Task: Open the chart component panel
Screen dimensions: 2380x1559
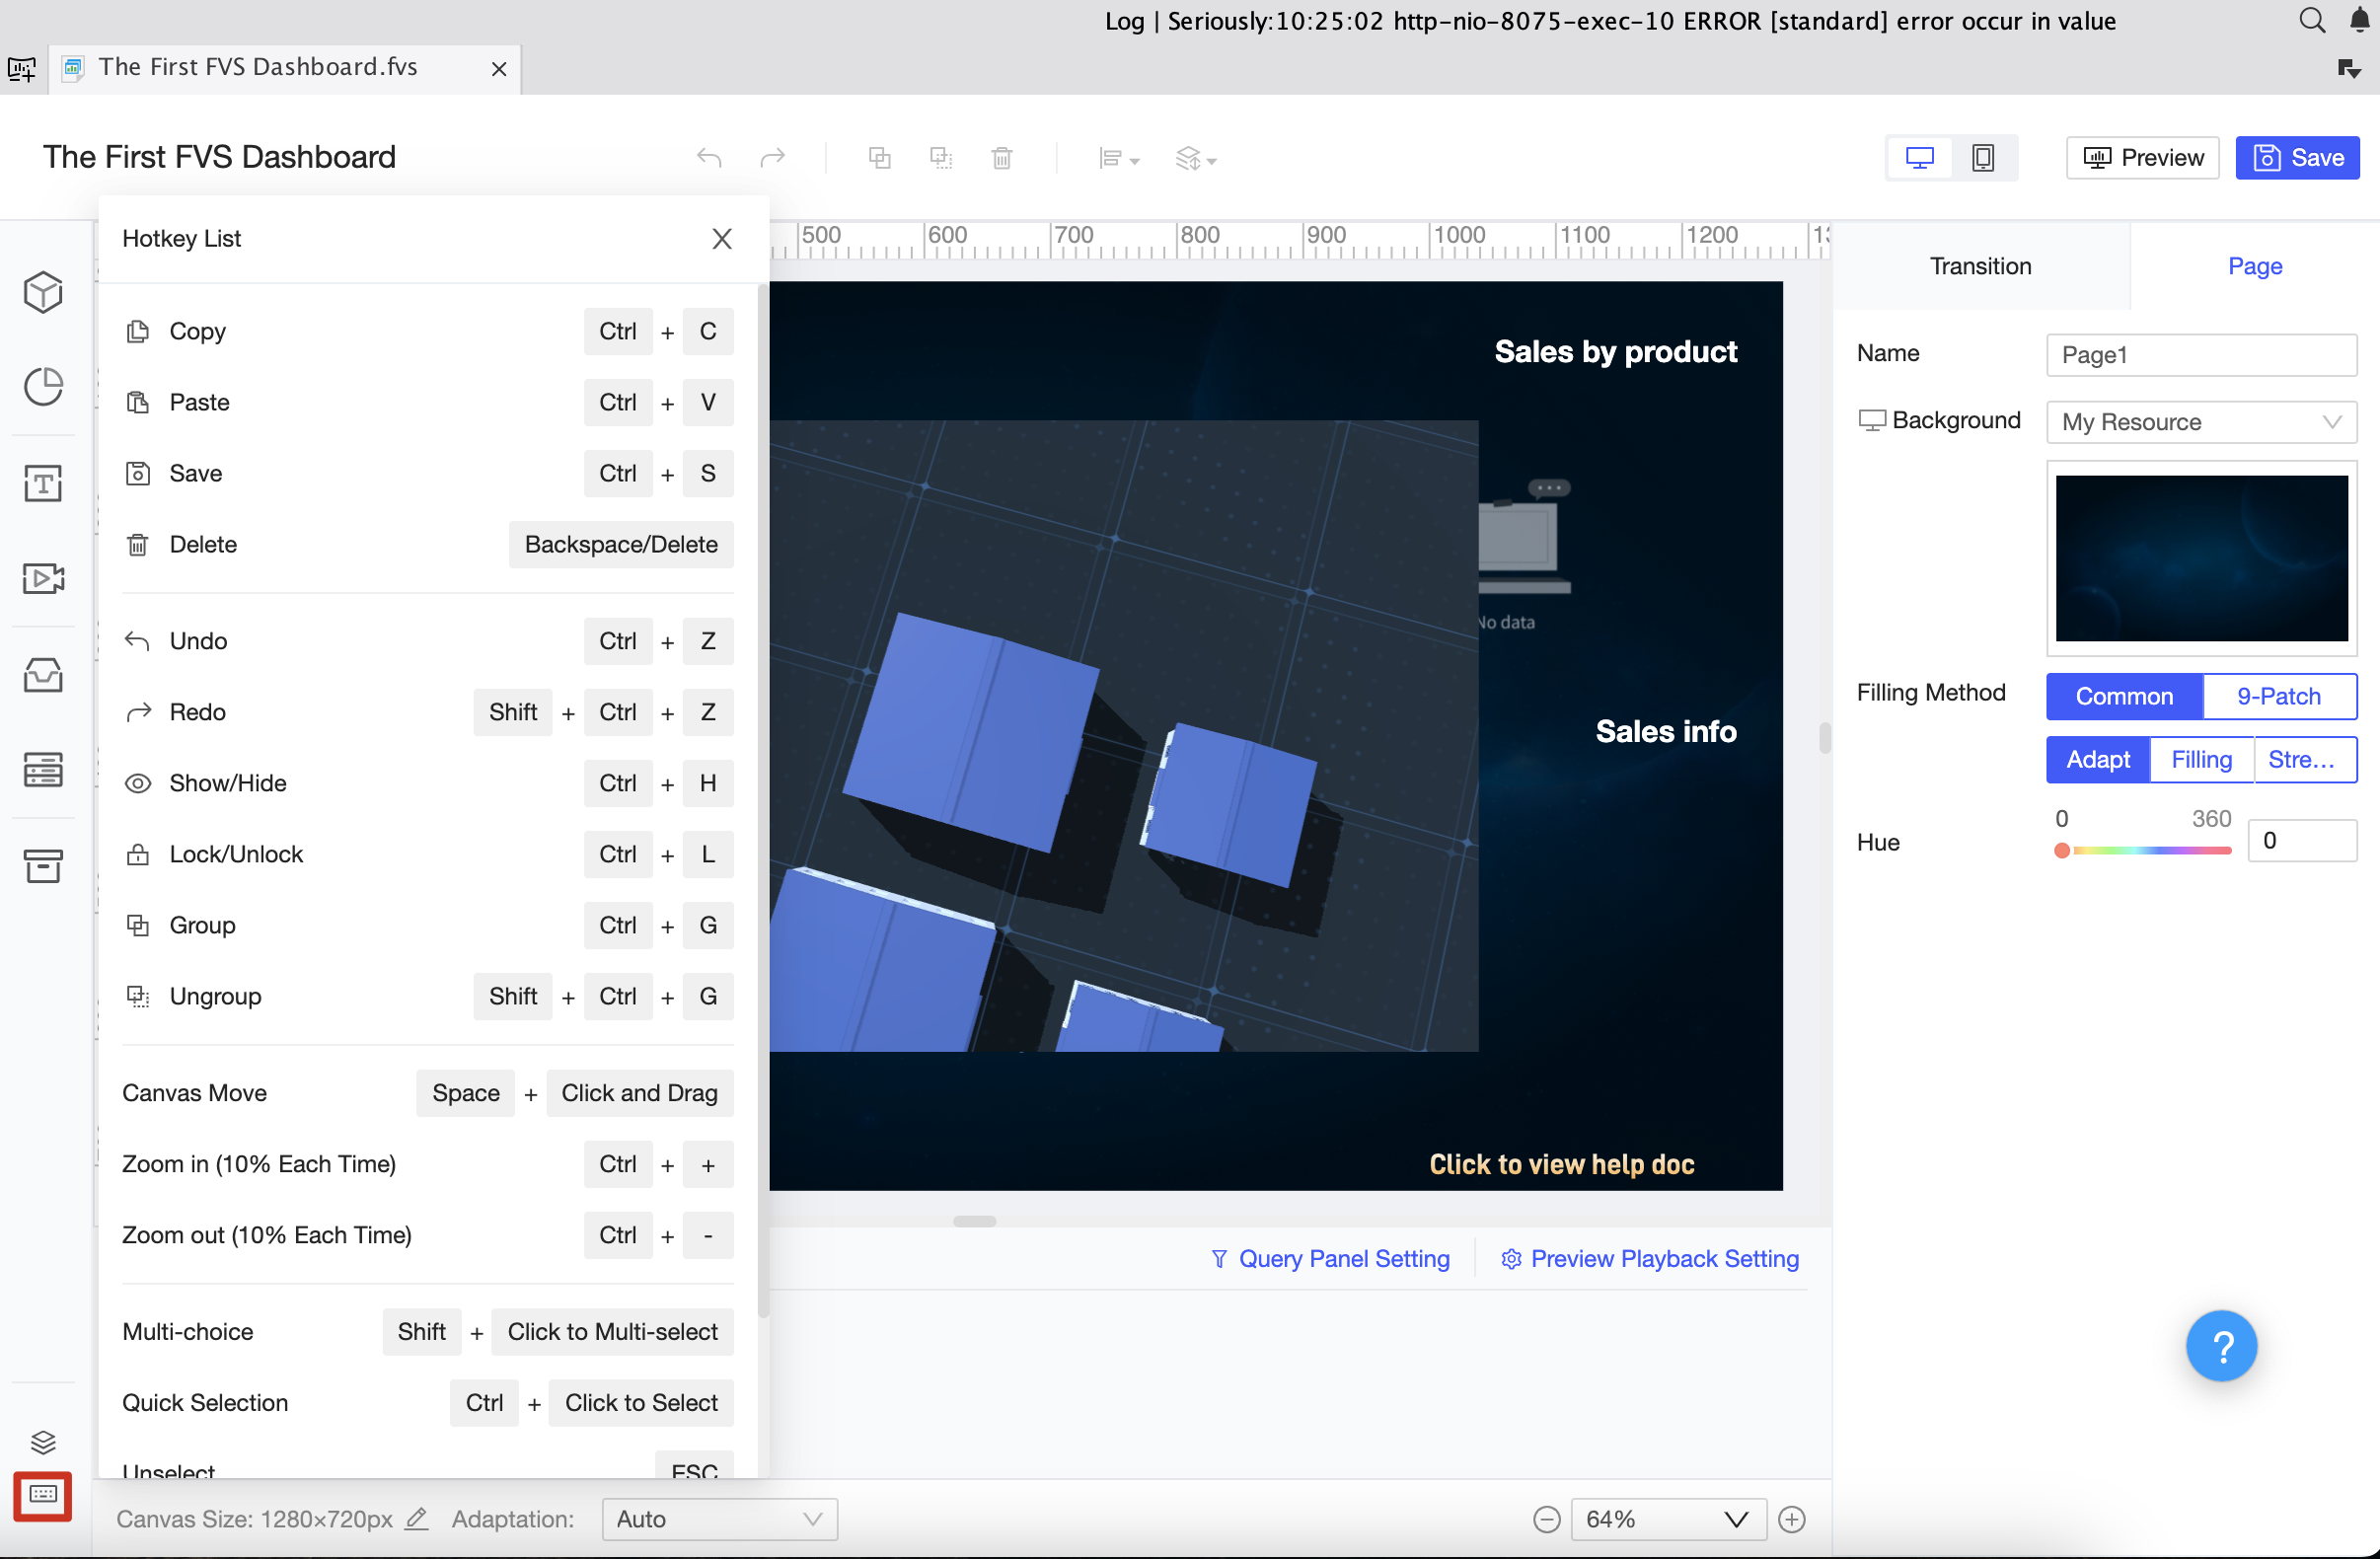Action: 43,387
